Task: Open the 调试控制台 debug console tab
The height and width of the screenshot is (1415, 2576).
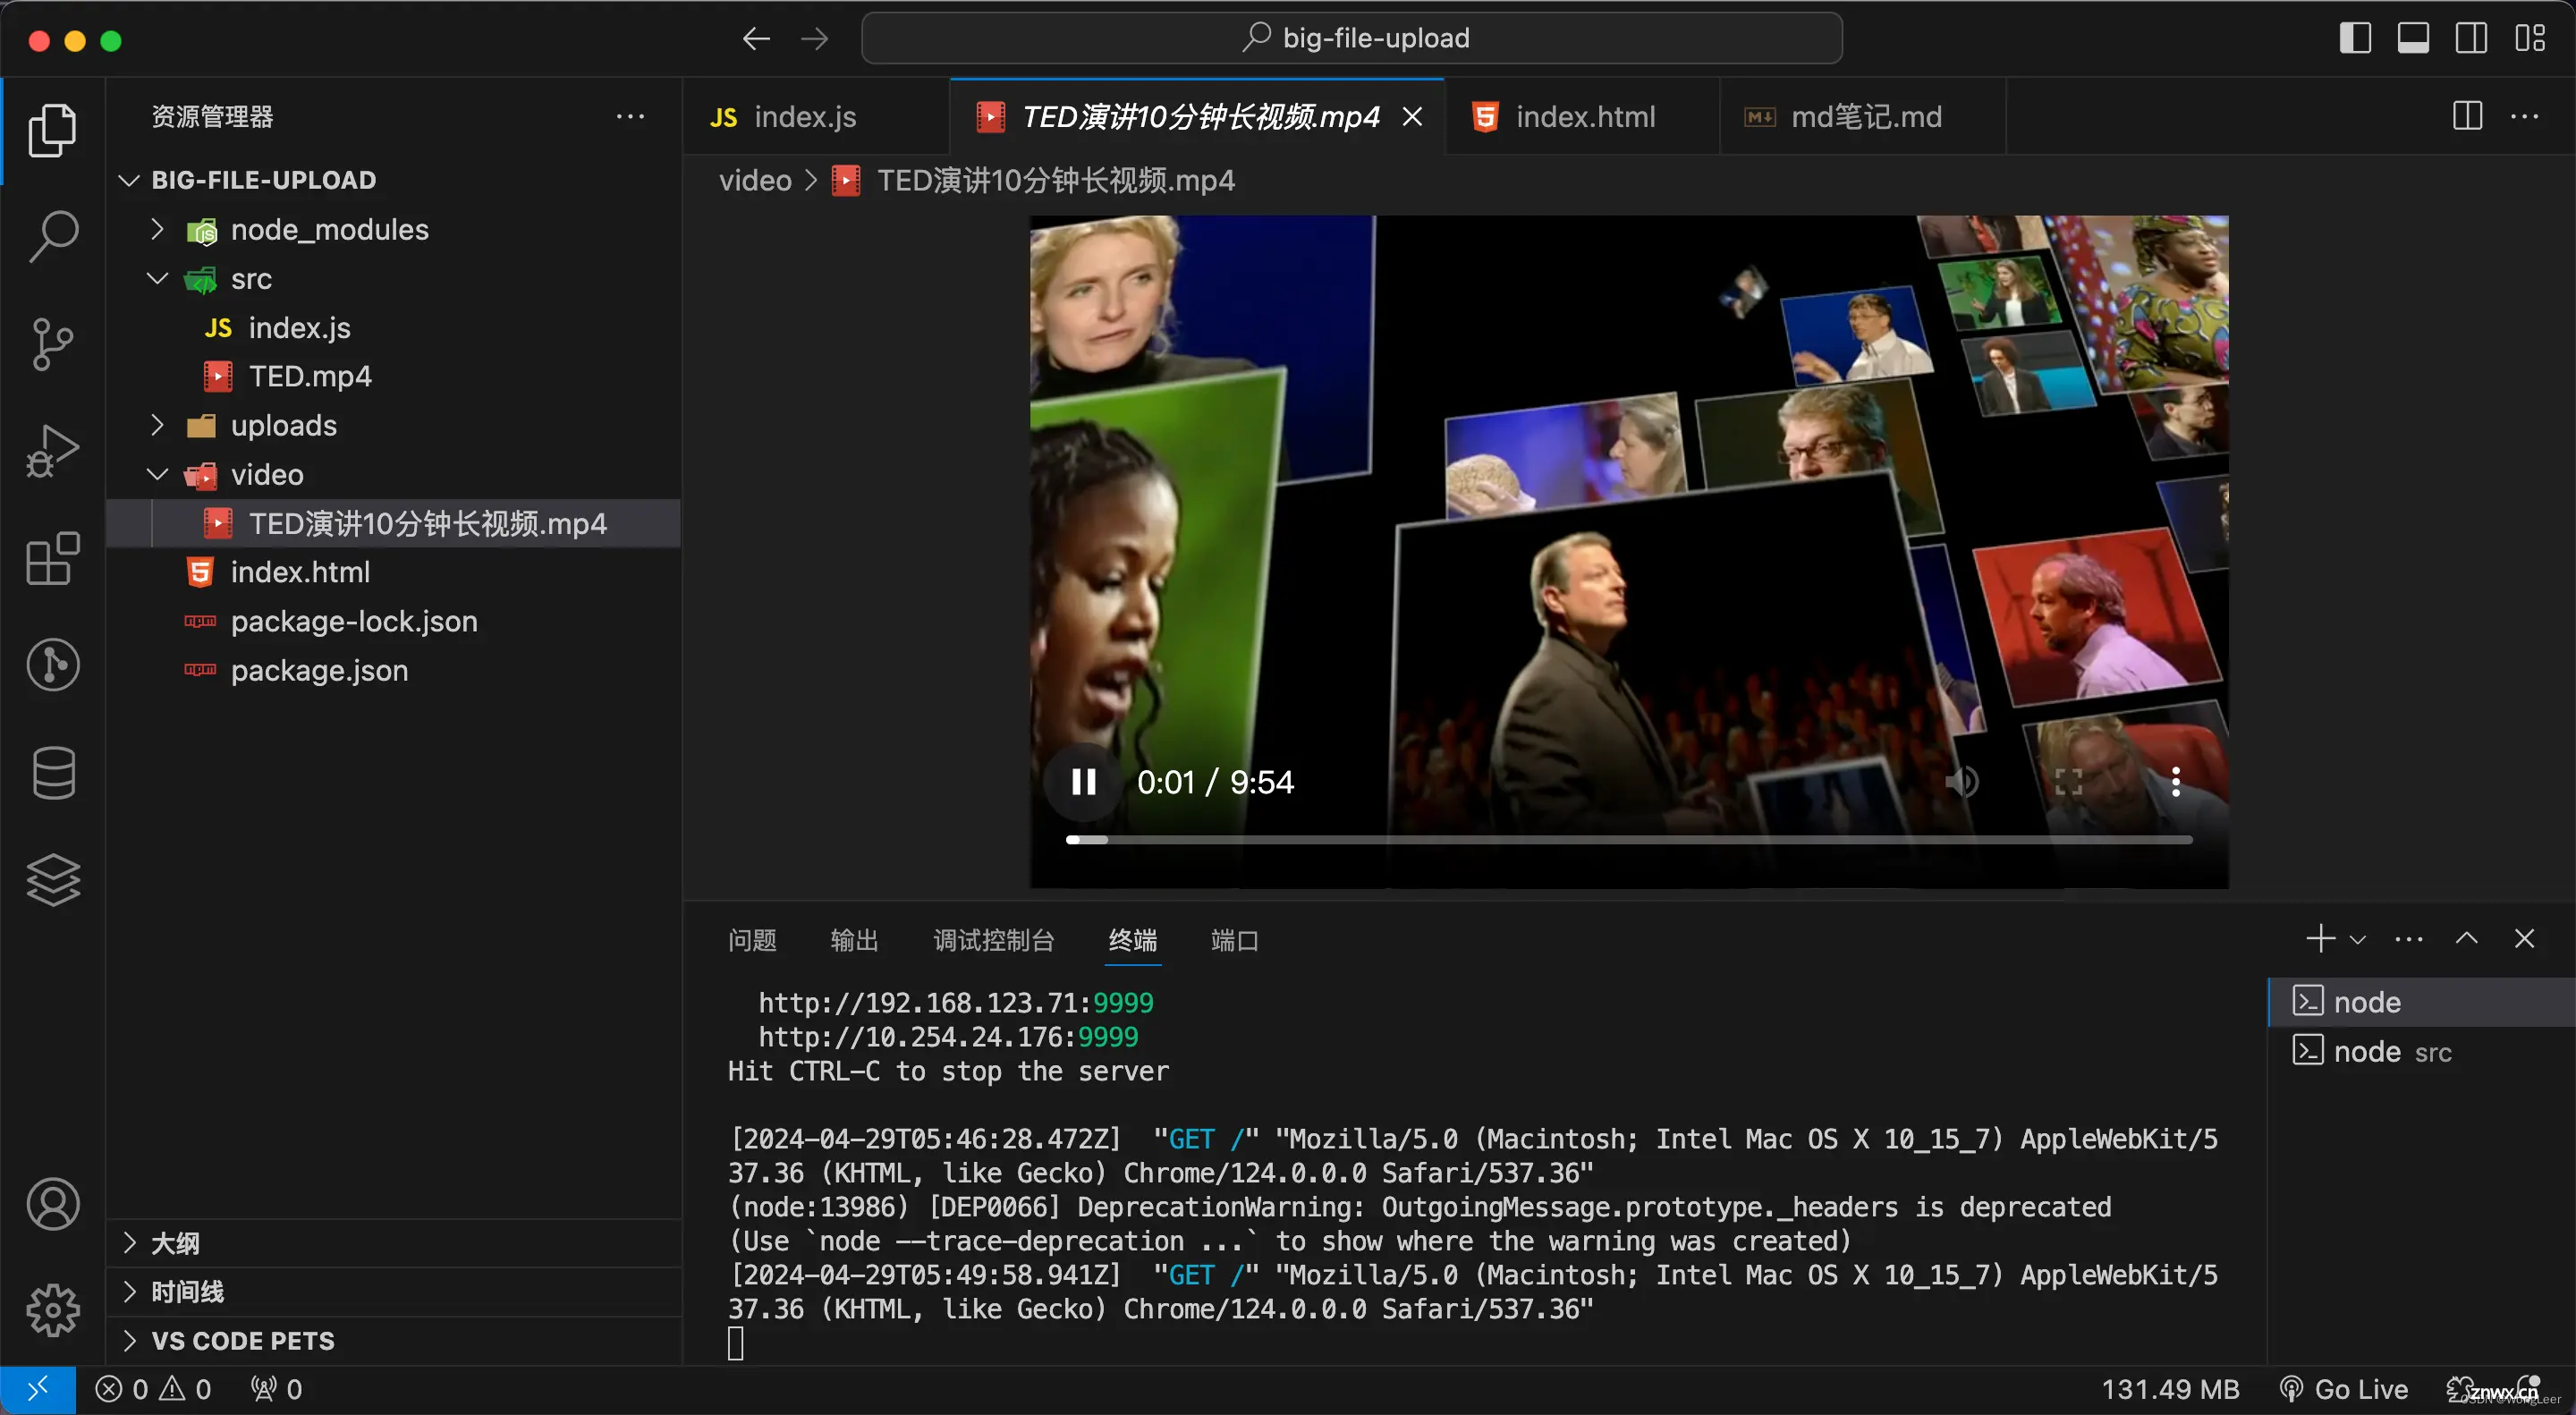Action: 993,940
